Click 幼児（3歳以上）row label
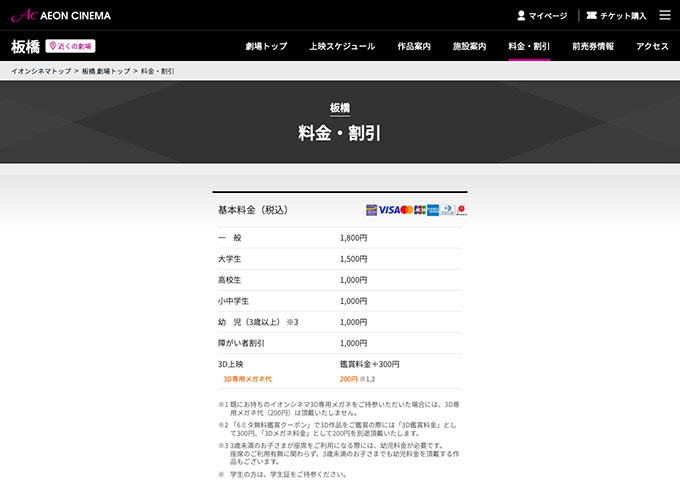The image size is (680, 480). click(258, 322)
